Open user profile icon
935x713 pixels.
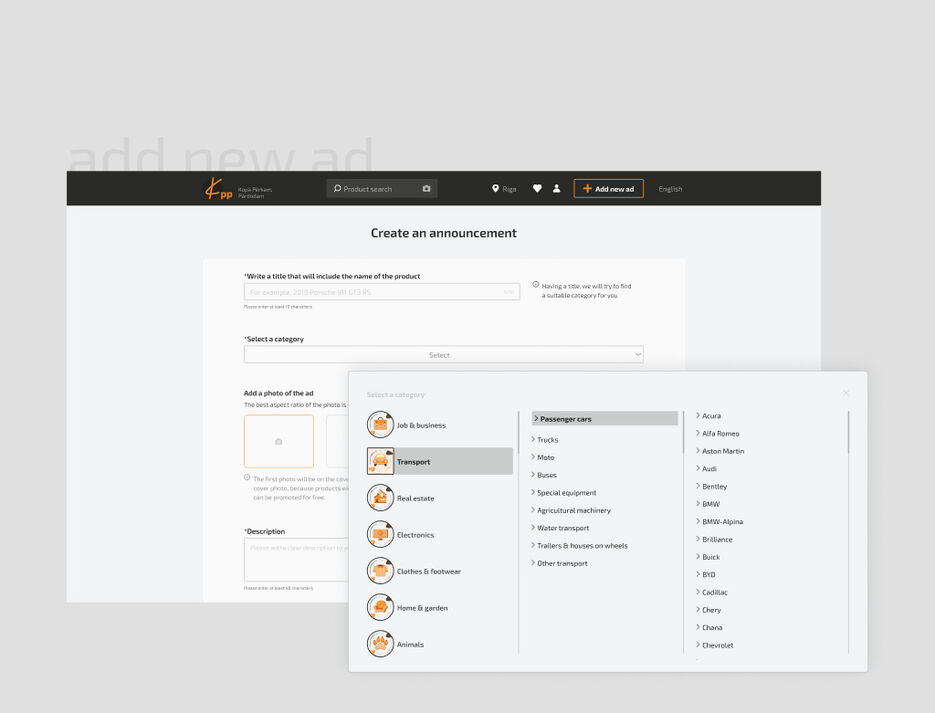pos(557,188)
